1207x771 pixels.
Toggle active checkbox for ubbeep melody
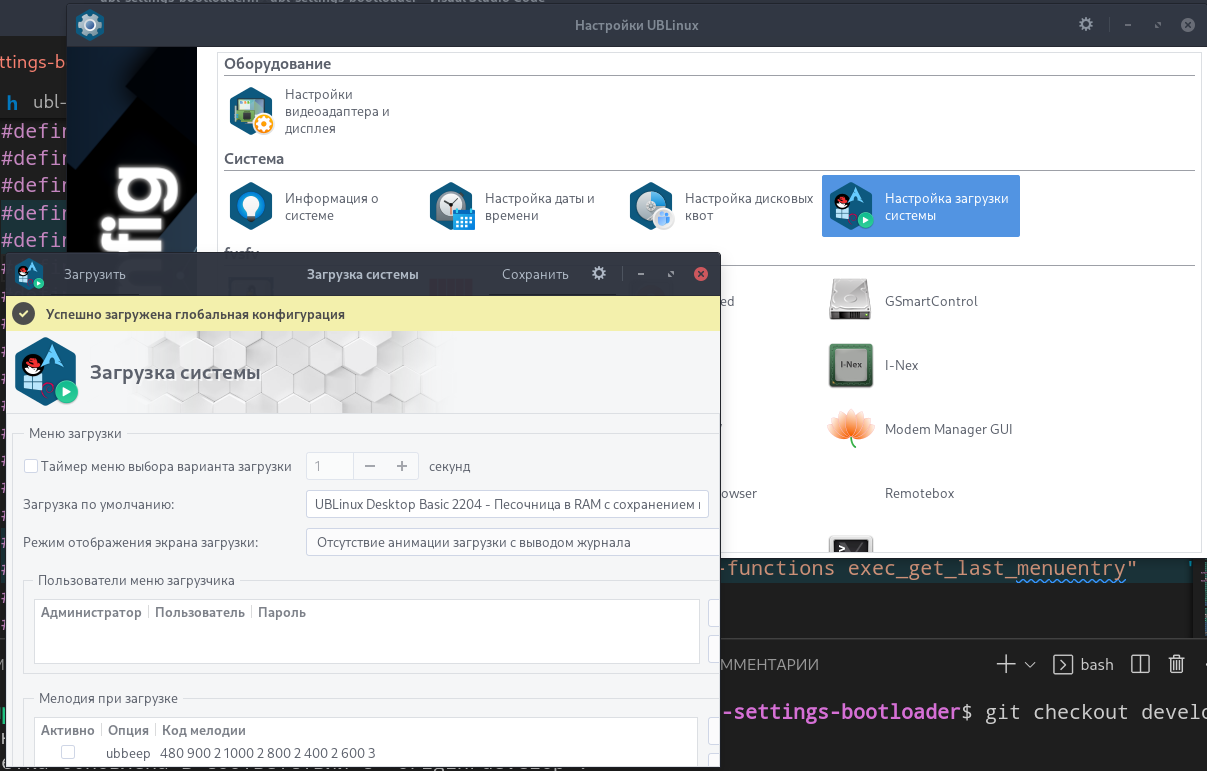click(x=68, y=752)
